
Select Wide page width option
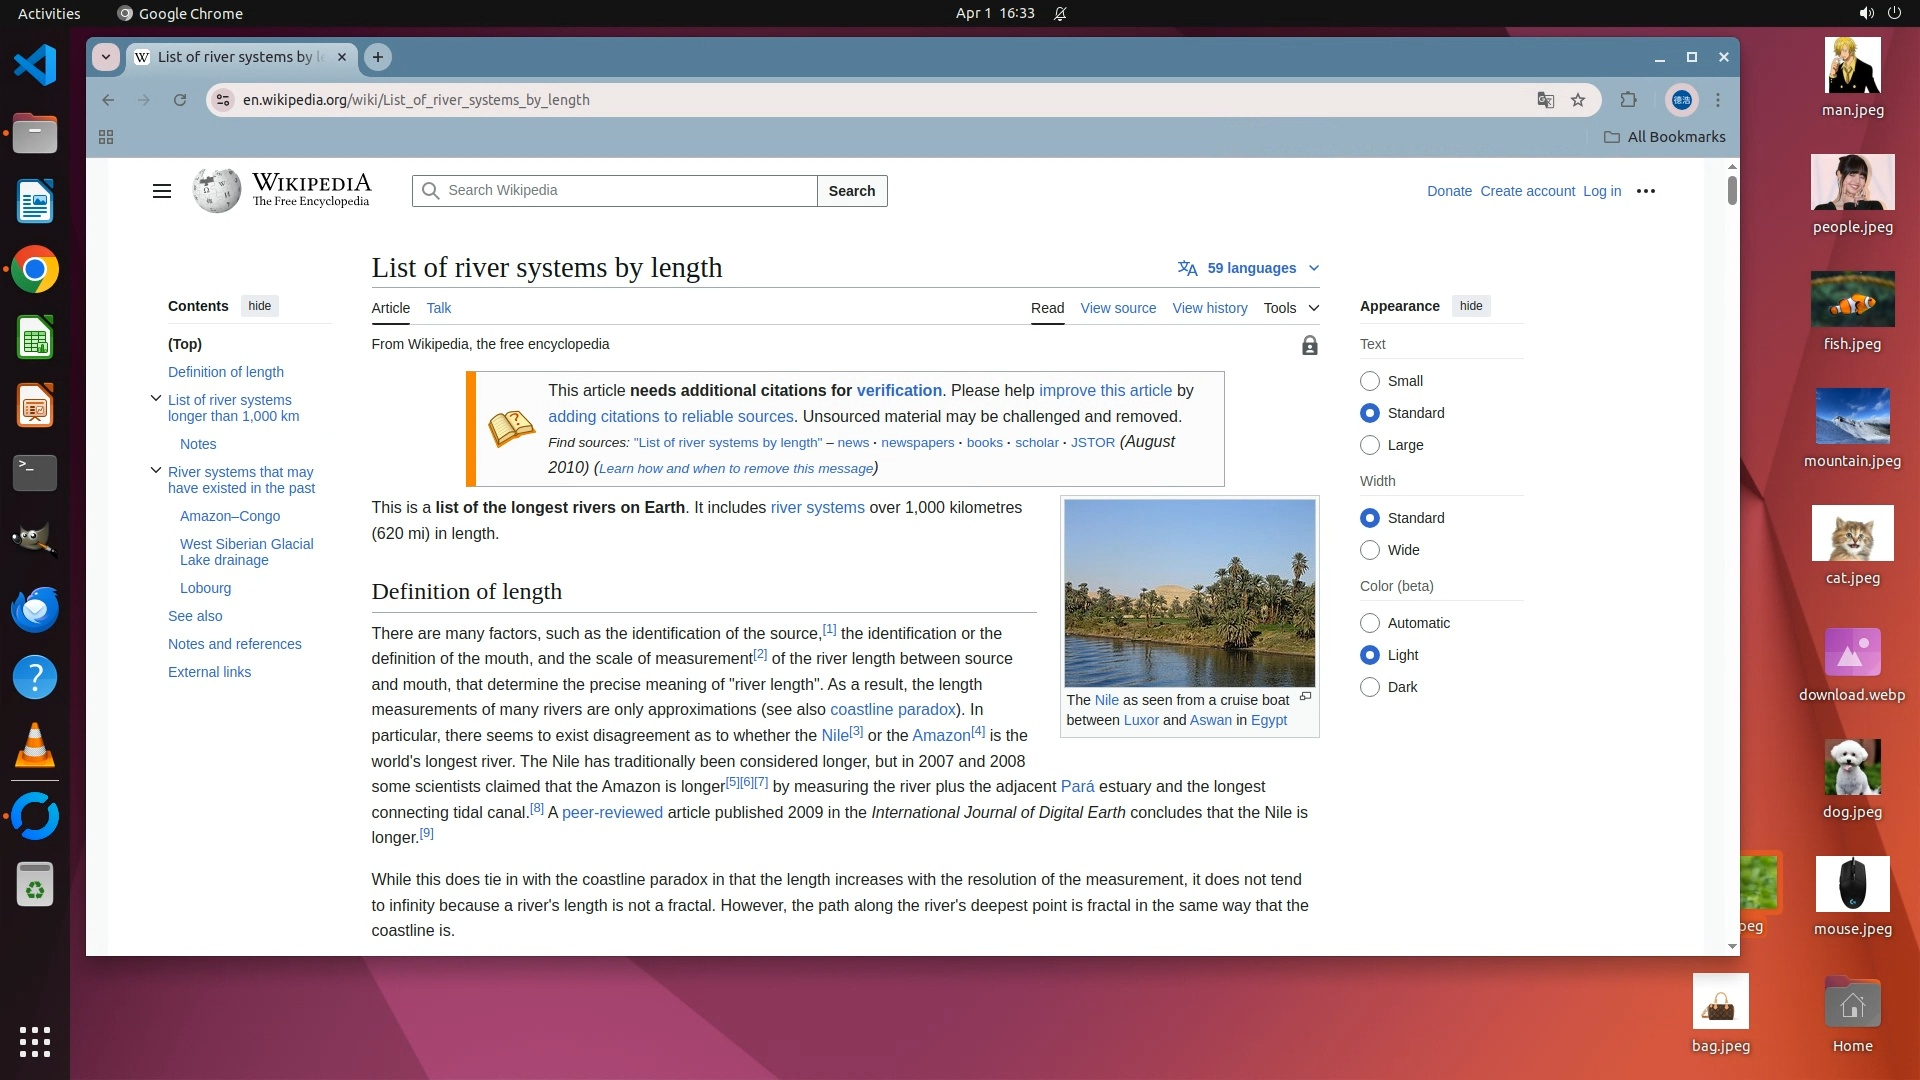point(1370,550)
